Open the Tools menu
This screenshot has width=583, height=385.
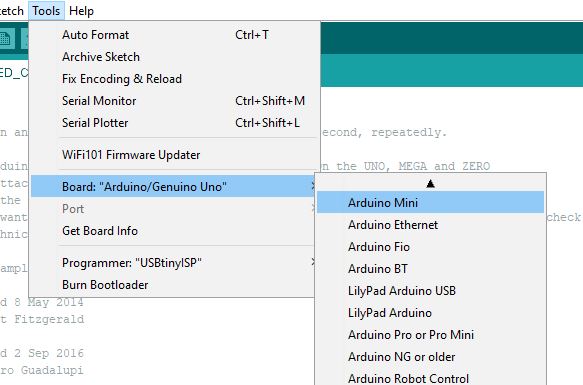point(46,11)
